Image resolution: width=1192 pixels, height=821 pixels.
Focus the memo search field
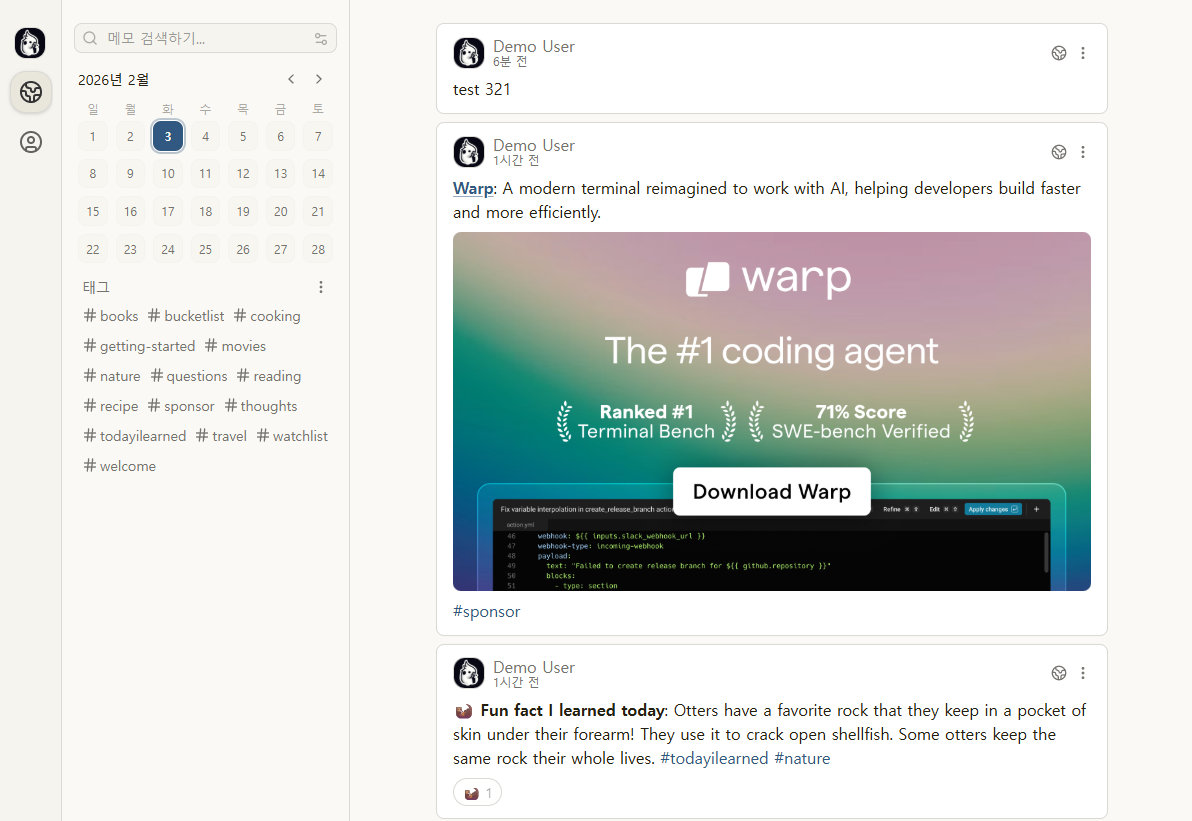pos(205,38)
